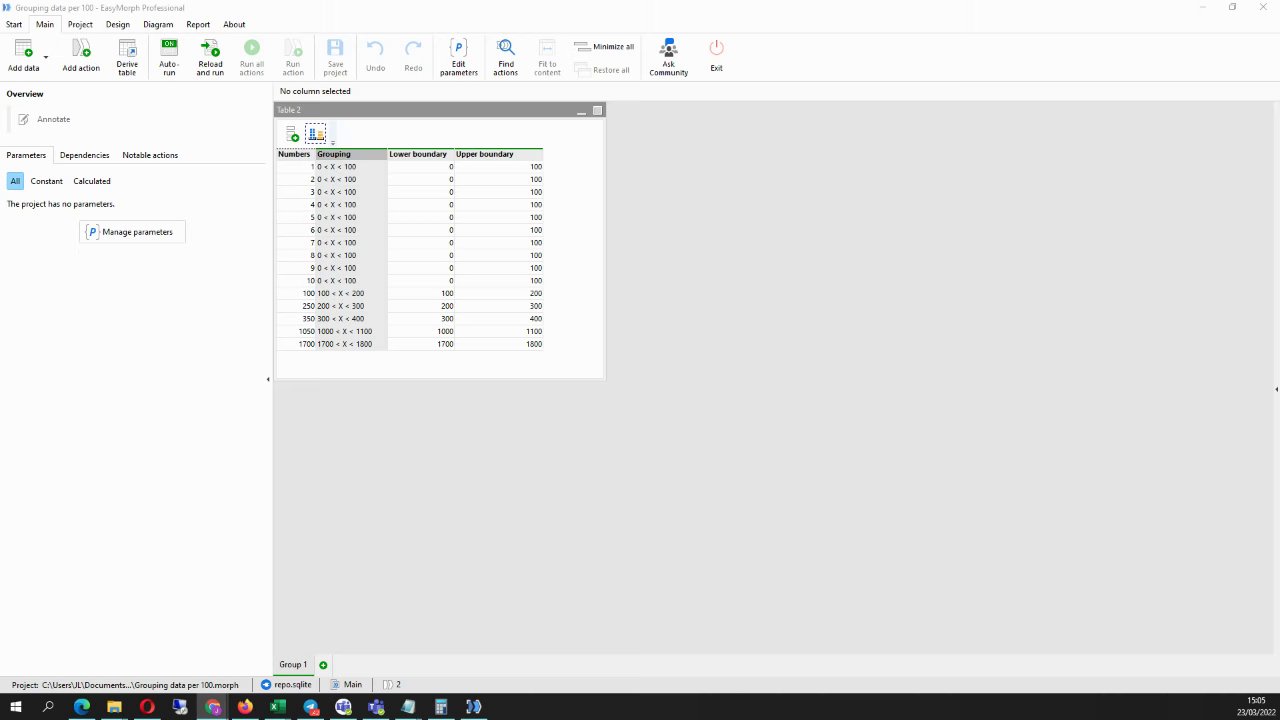Click the add action icon in Table 2

click(x=292, y=133)
